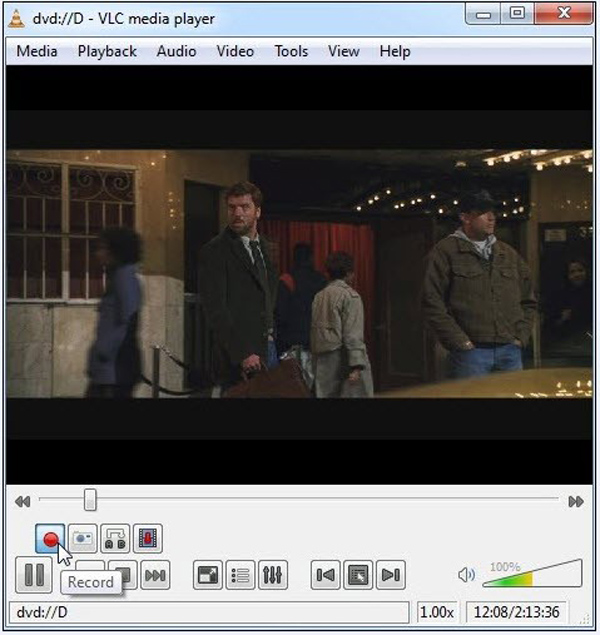Pause the DVD playback

click(x=34, y=575)
